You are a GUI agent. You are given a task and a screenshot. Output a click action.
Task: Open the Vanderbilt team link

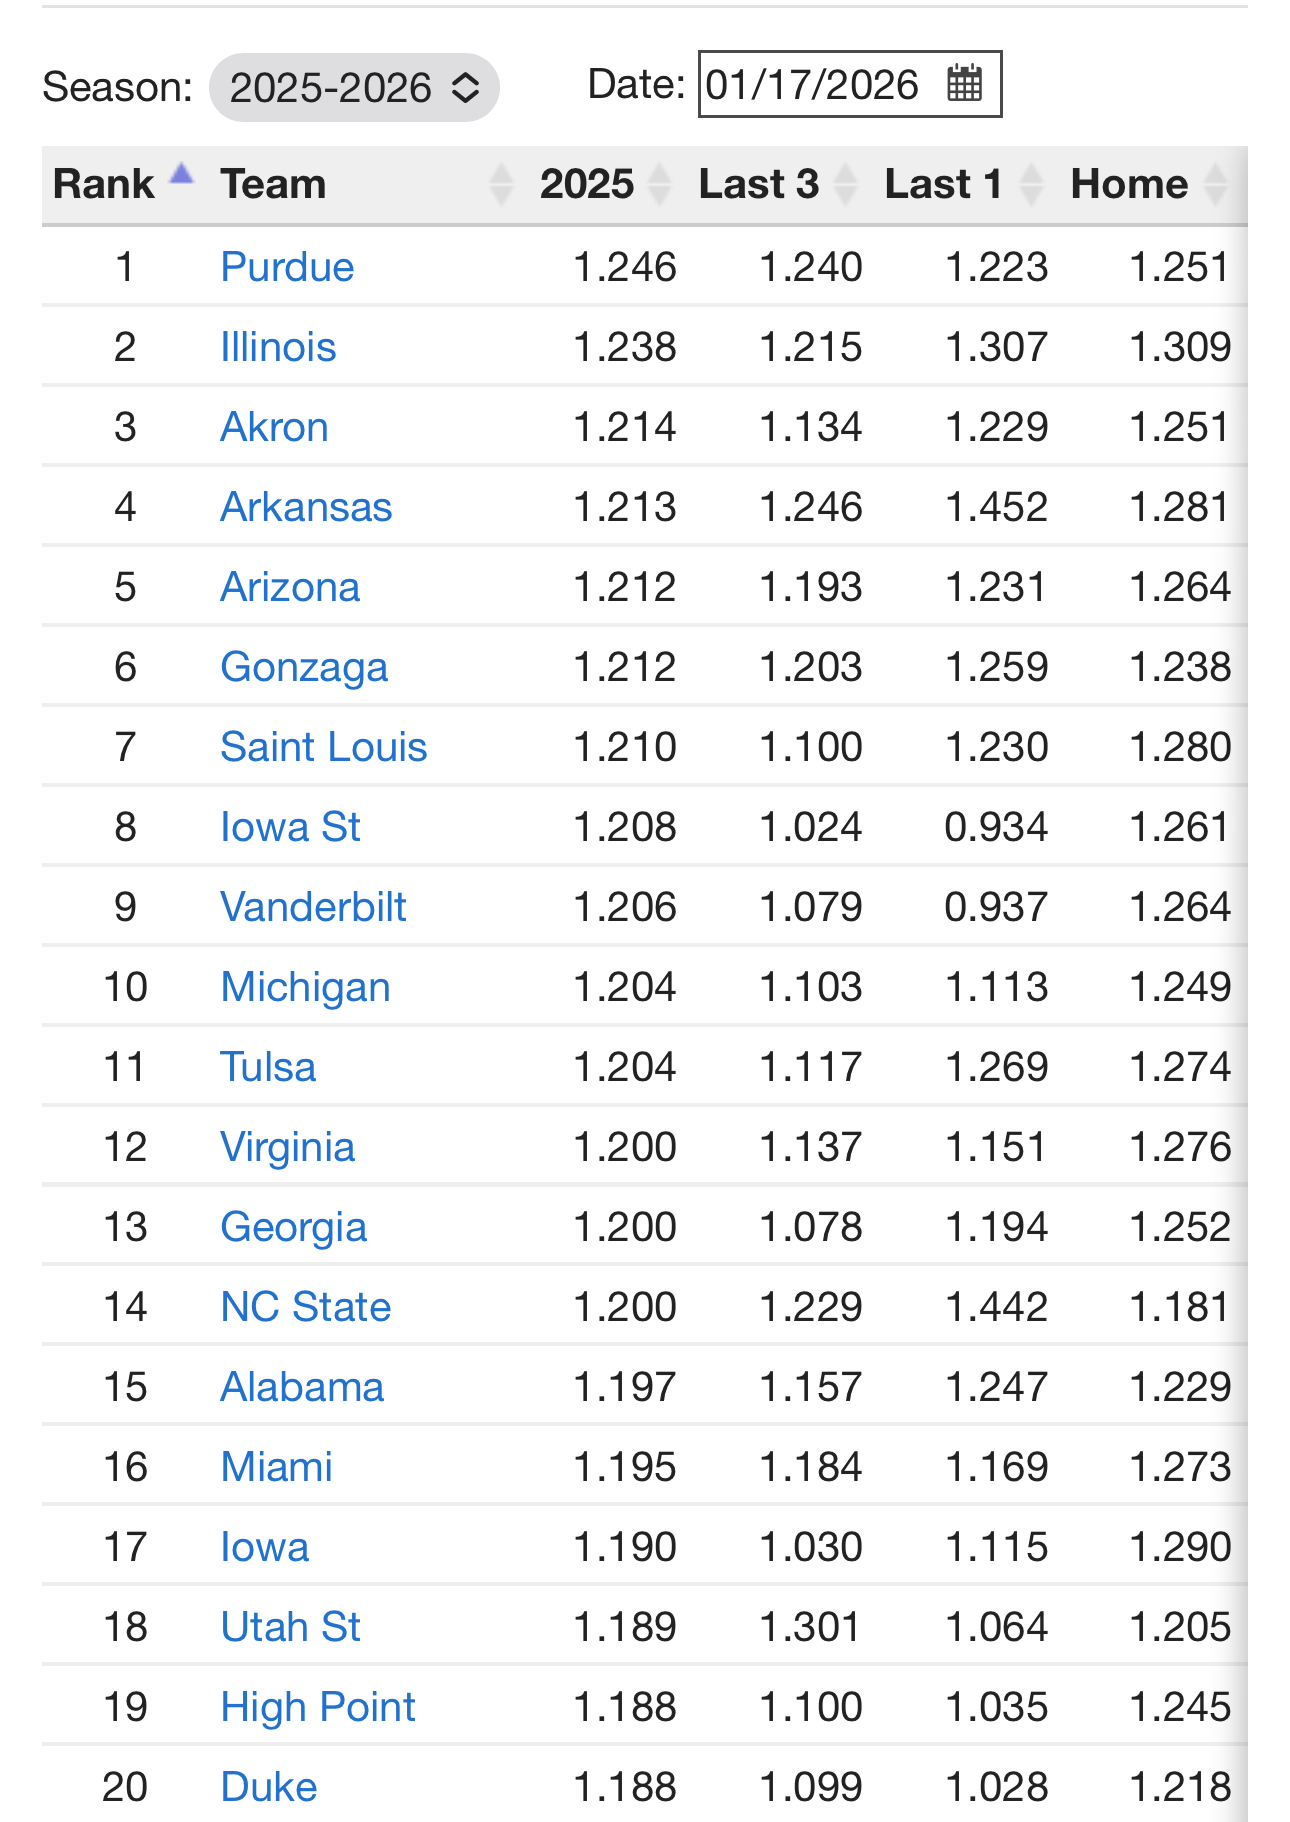point(313,907)
